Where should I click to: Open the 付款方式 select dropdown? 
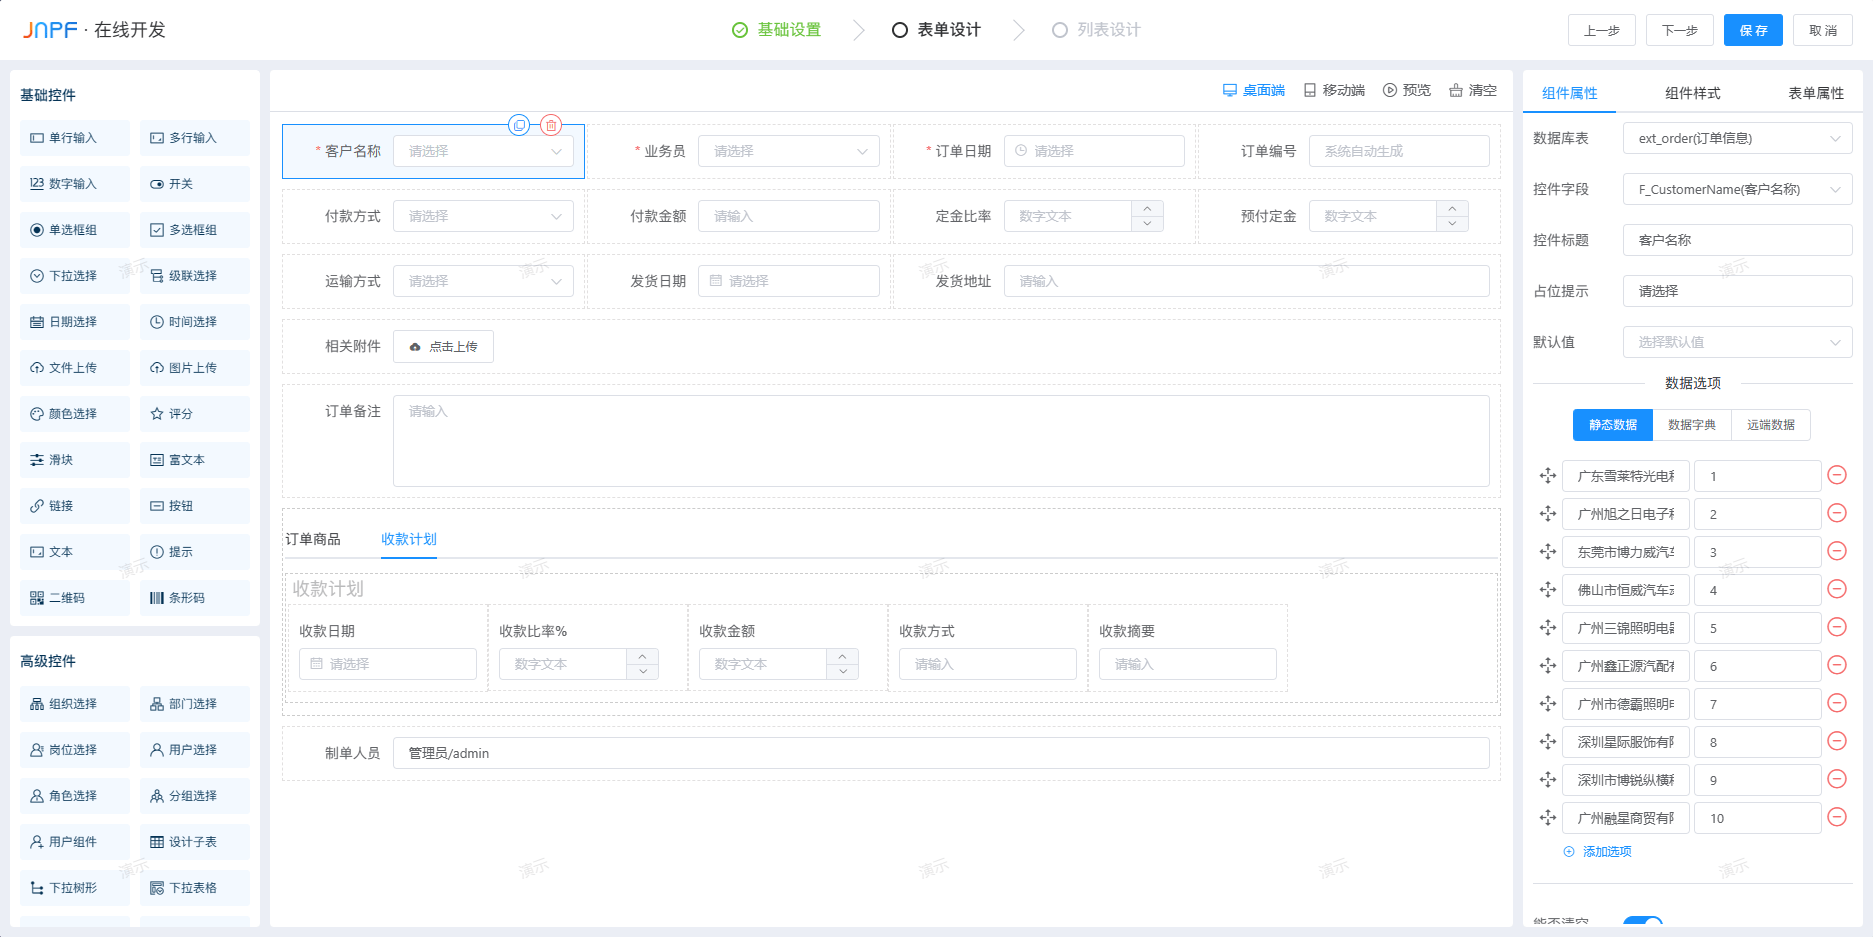(484, 216)
